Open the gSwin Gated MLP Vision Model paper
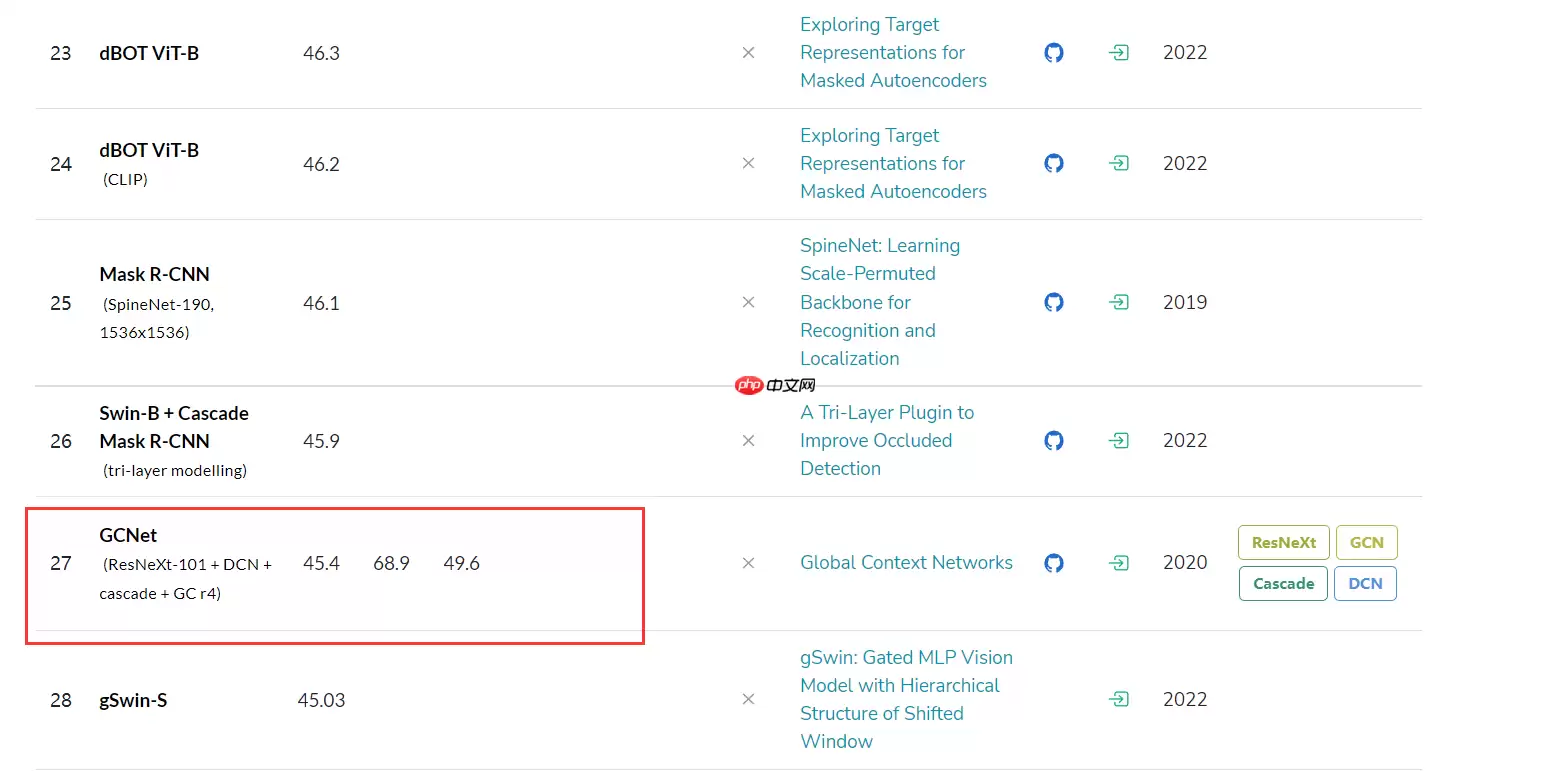This screenshot has height=771, width=1551. coord(906,699)
